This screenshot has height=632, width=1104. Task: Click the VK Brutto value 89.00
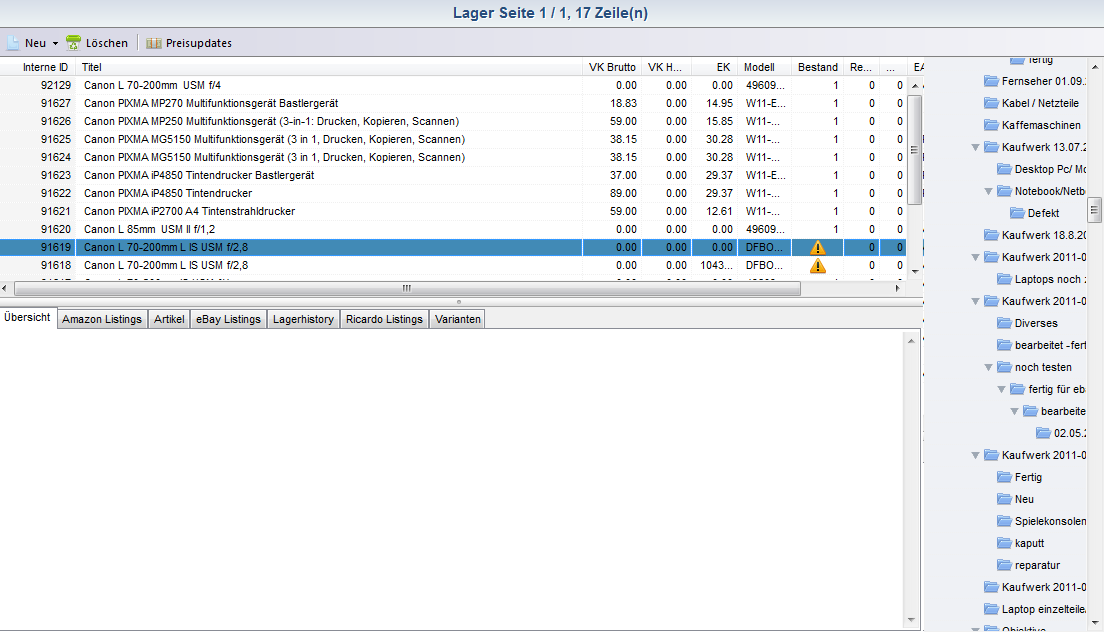click(x=623, y=194)
